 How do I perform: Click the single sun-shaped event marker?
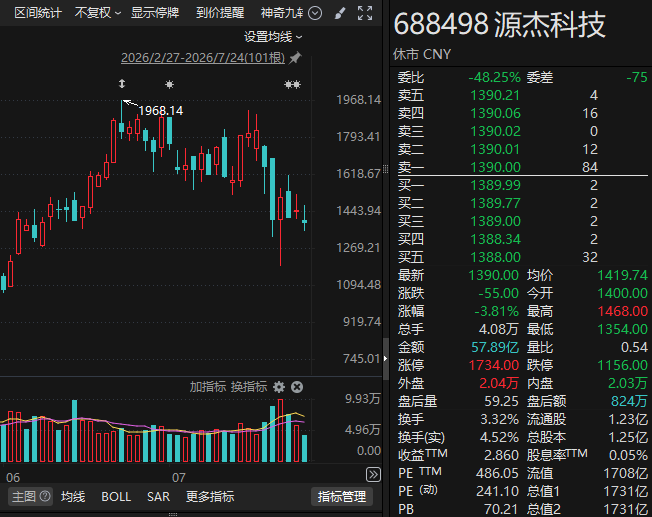[169, 84]
